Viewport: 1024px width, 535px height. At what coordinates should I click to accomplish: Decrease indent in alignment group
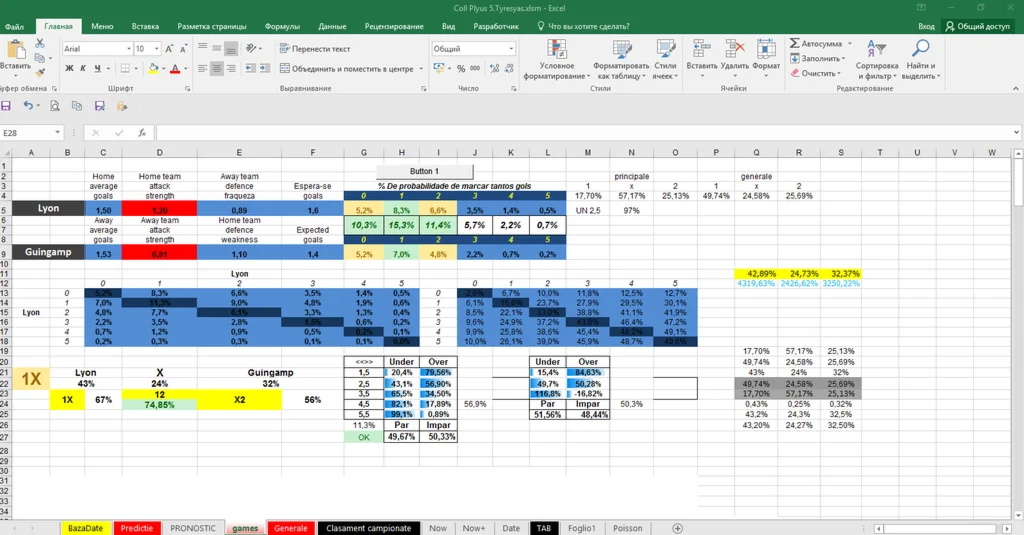click(x=251, y=69)
